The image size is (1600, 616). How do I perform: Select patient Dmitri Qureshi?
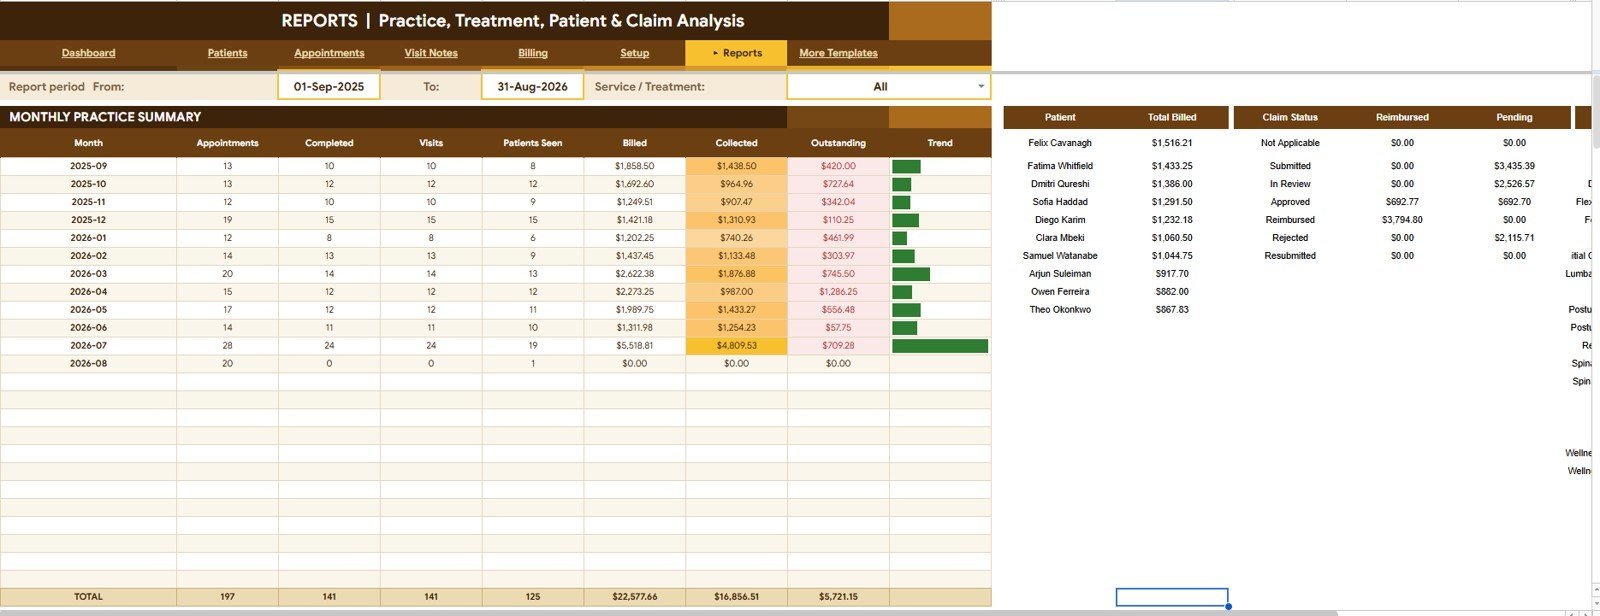1060,184
